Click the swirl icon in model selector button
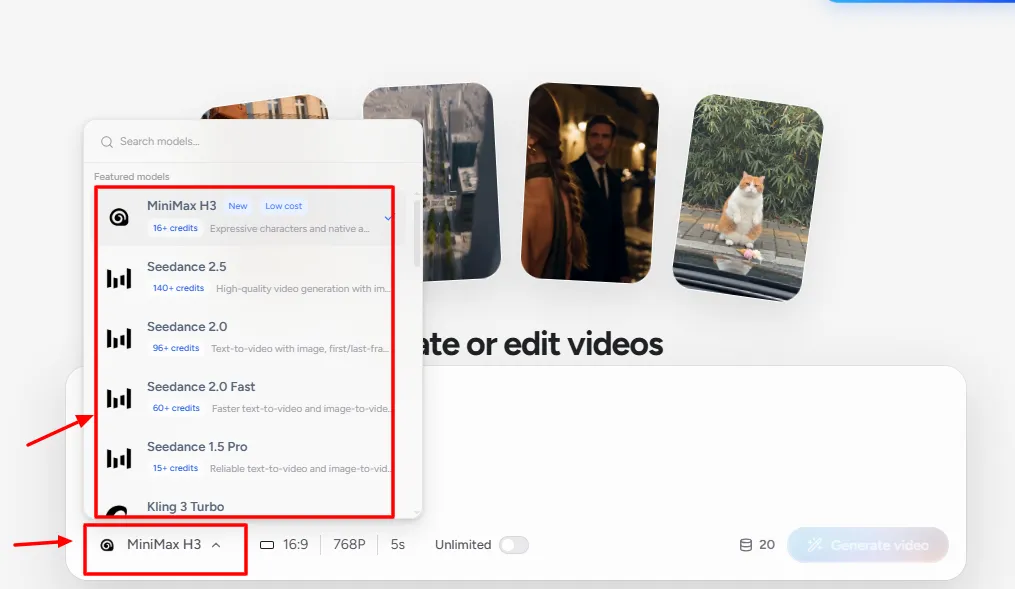The height and width of the screenshot is (589, 1015). tap(107, 545)
